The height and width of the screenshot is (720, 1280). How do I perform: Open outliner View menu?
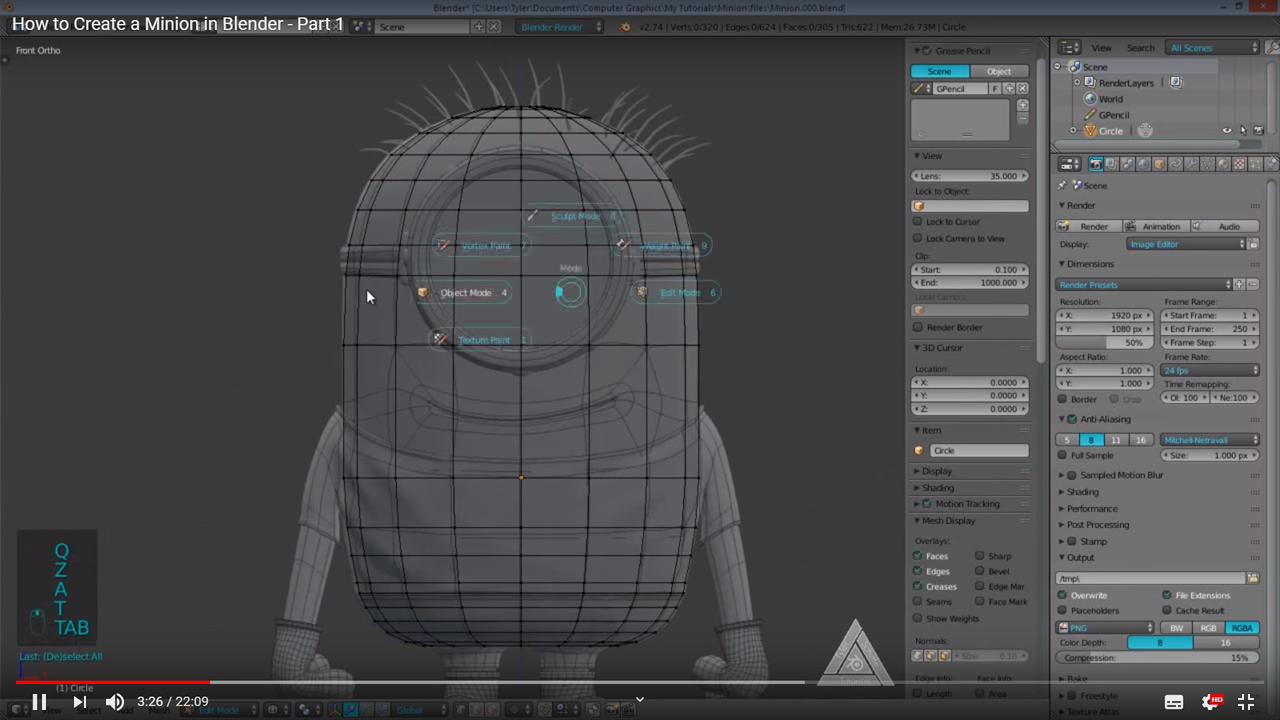(x=1101, y=48)
